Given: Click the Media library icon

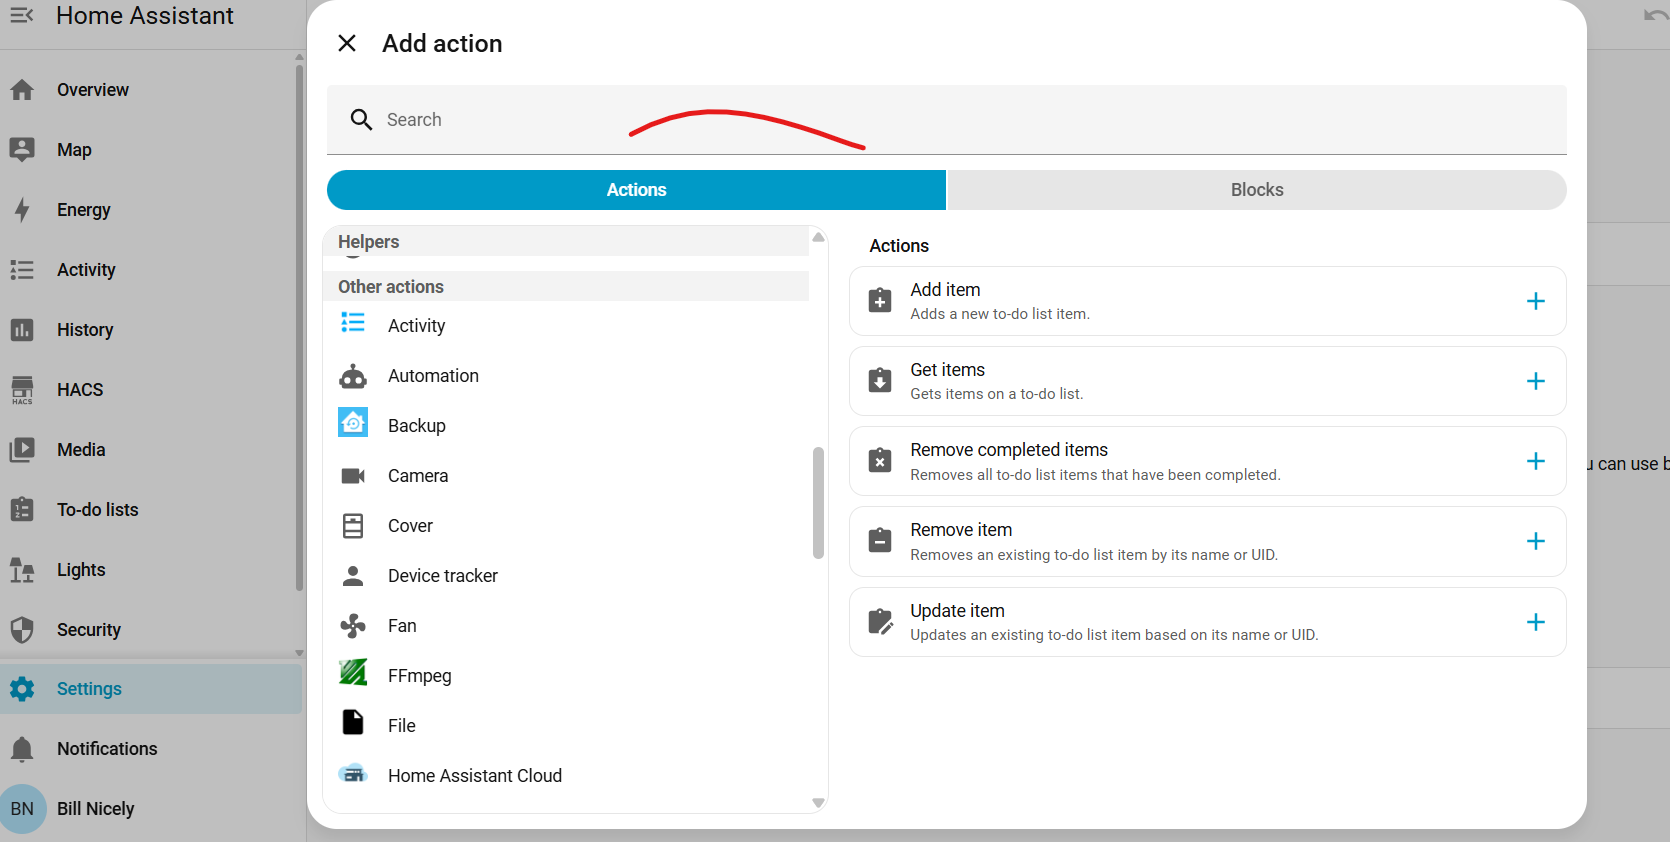Looking at the screenshot, I should tap(22, 450).
